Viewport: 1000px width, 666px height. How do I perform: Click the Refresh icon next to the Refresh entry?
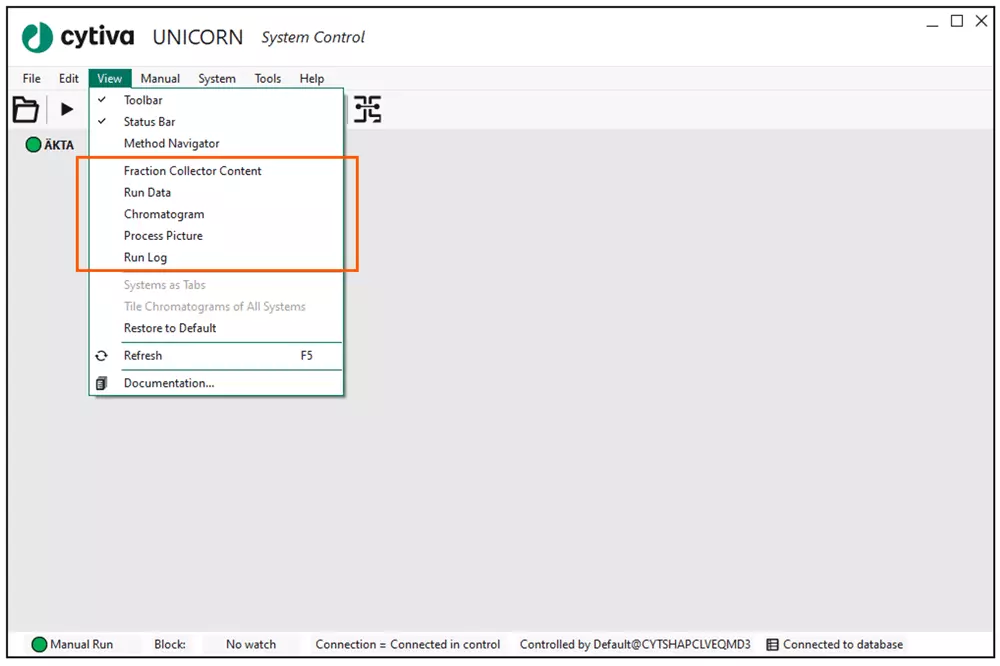click(x=102, y=355)
